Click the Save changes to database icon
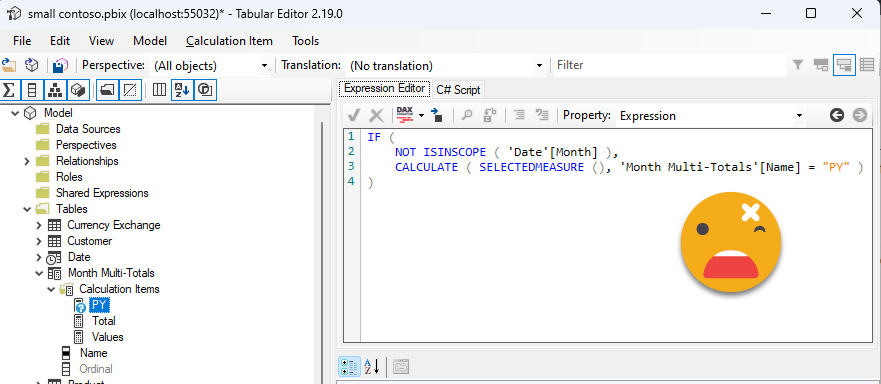Image resolution: width=881 pixels, height=384 pixels. (60, 65)
